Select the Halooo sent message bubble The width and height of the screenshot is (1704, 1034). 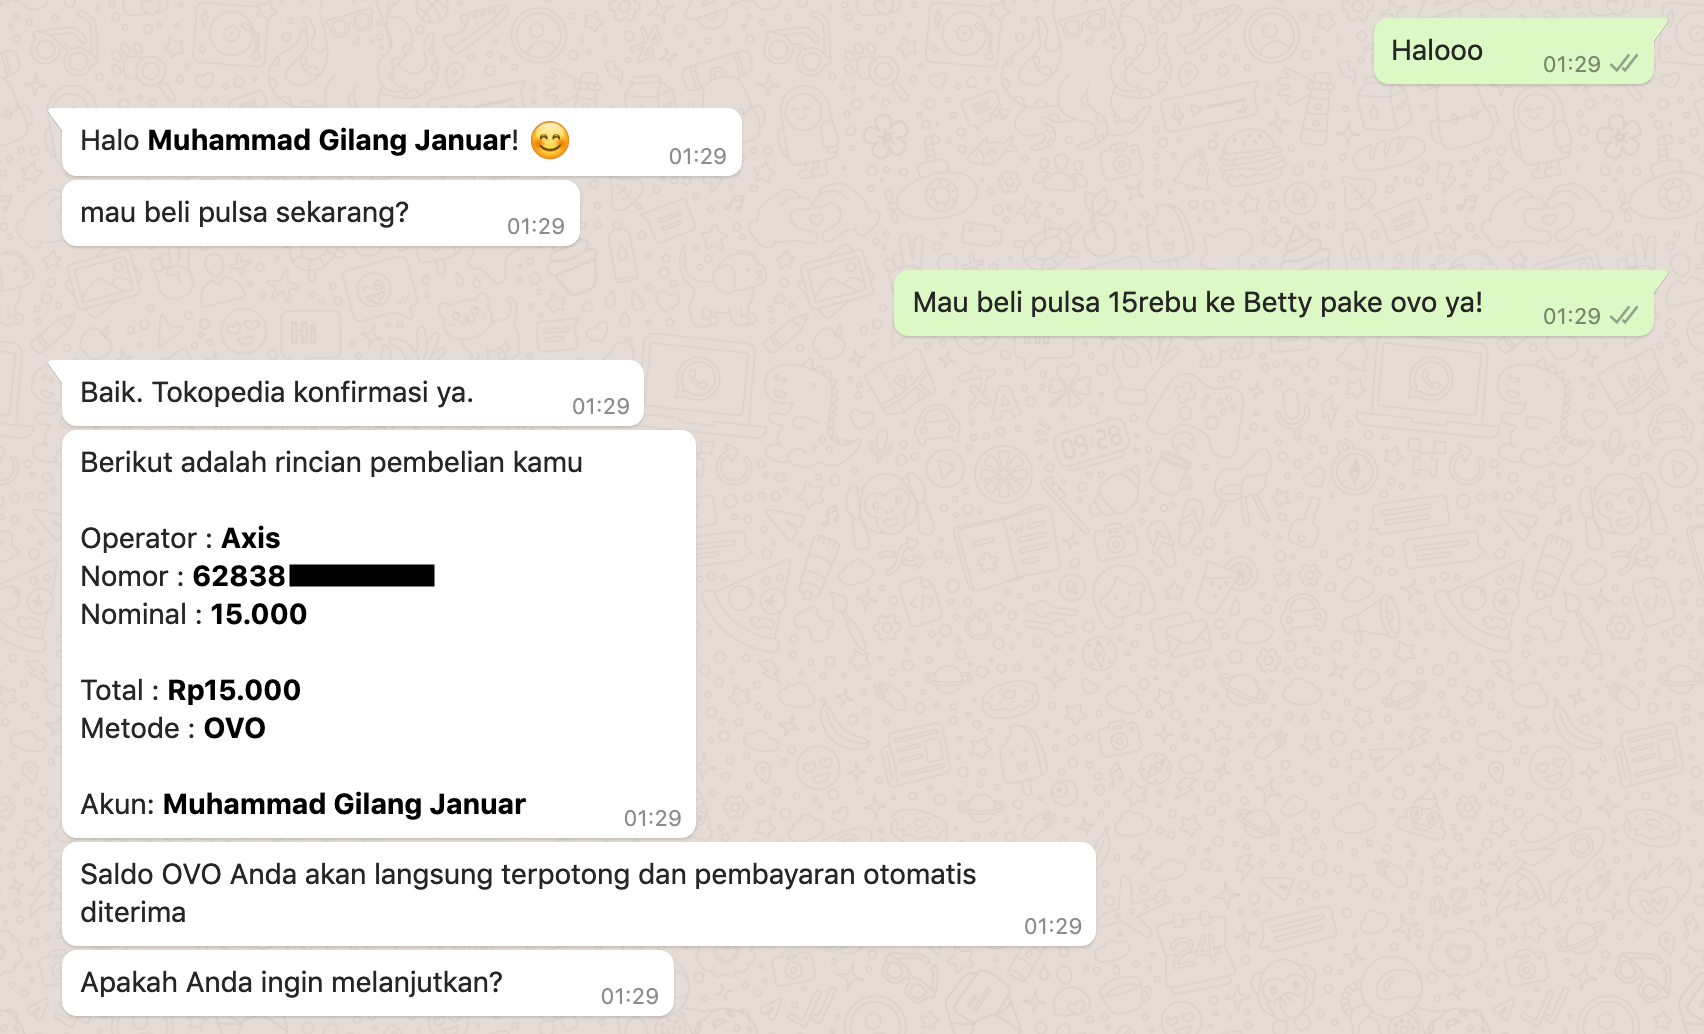[1513, 51]
